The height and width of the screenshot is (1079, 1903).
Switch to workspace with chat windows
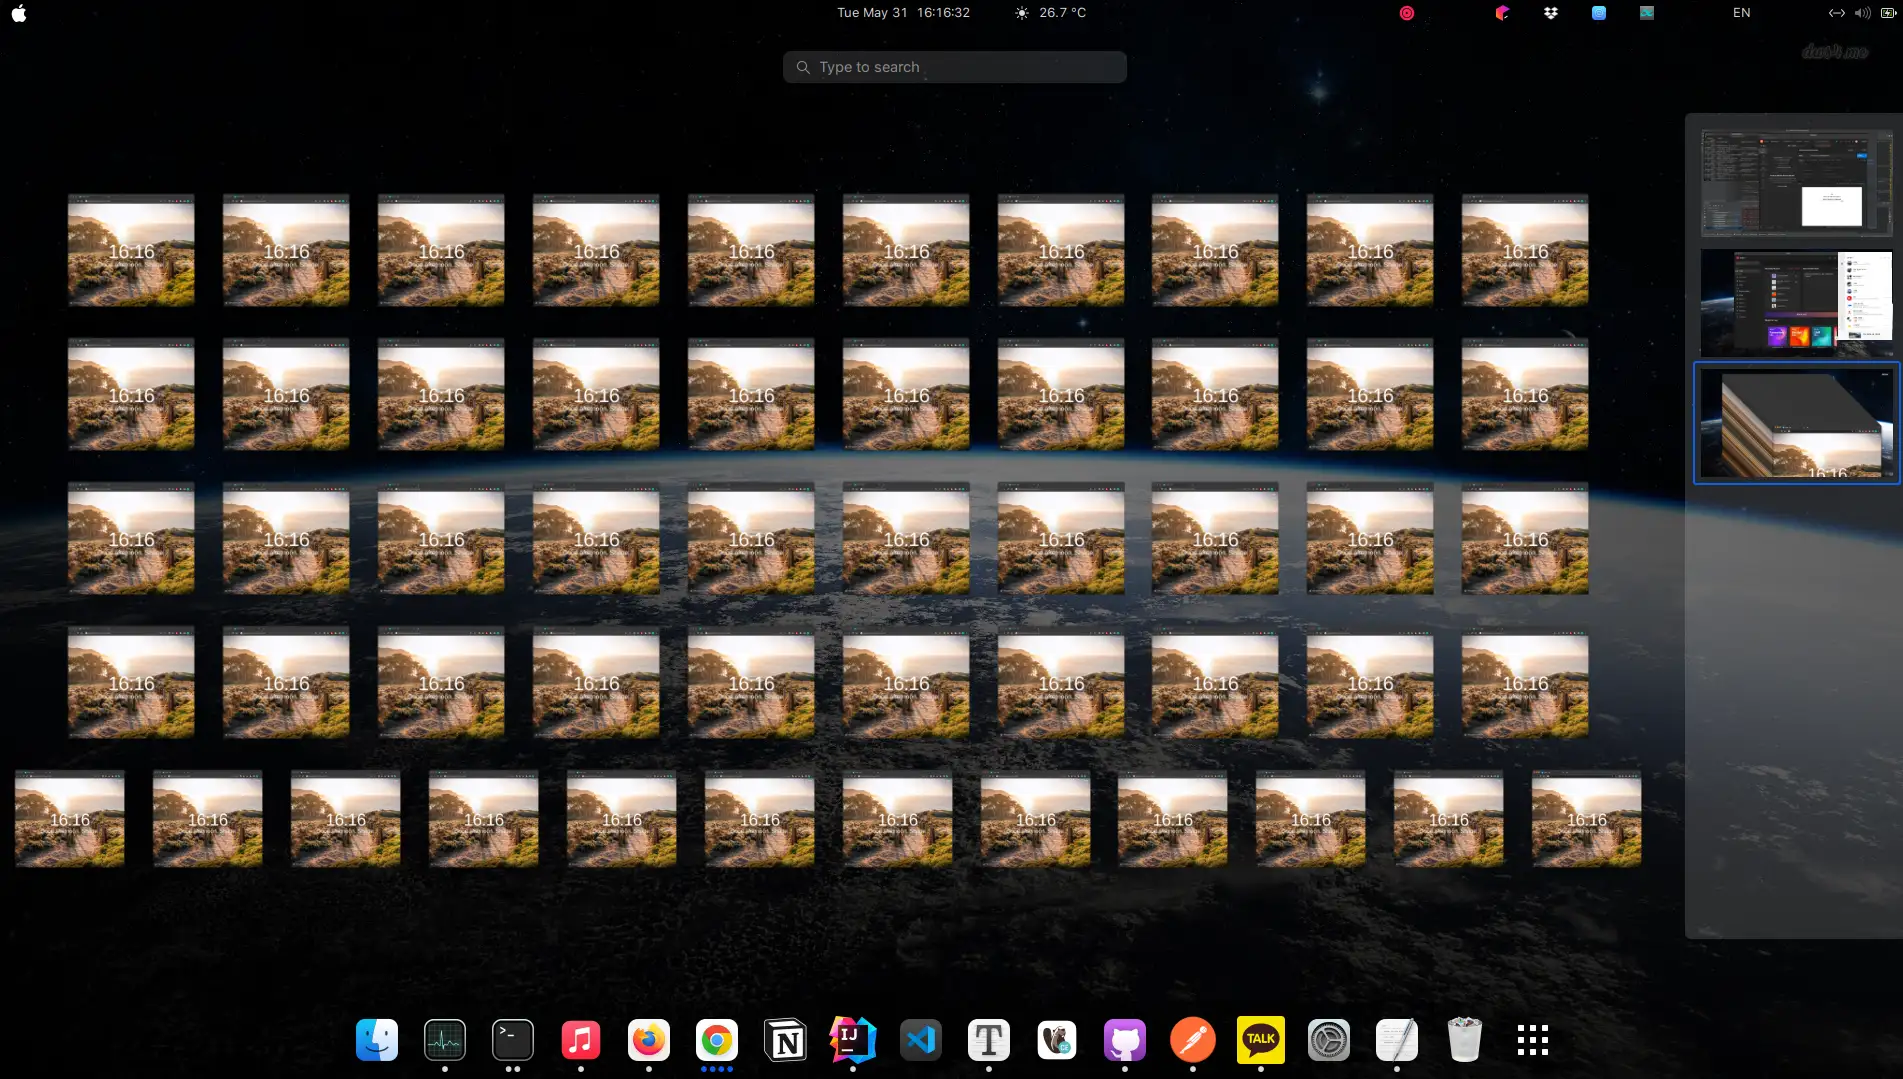(x=1796, y=302)
